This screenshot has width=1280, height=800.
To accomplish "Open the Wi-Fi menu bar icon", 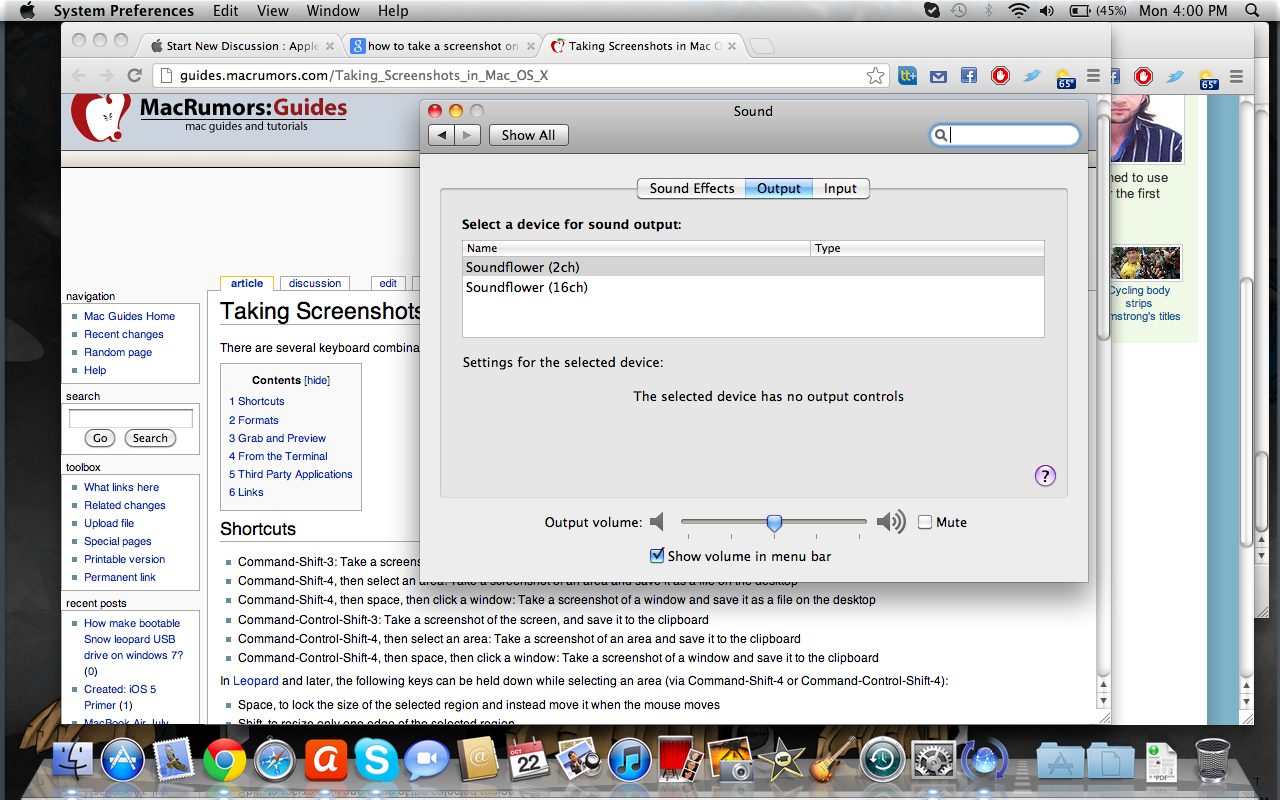I will click(x=1018, y=11).
